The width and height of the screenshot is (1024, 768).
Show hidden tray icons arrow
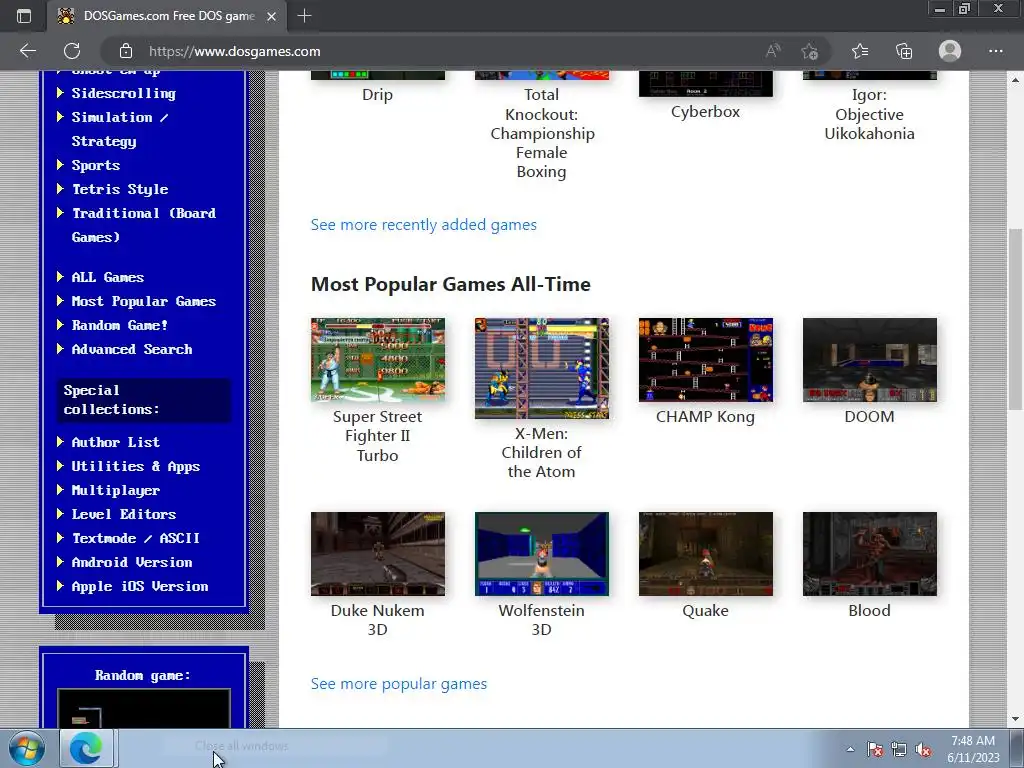tap(850, 750)
